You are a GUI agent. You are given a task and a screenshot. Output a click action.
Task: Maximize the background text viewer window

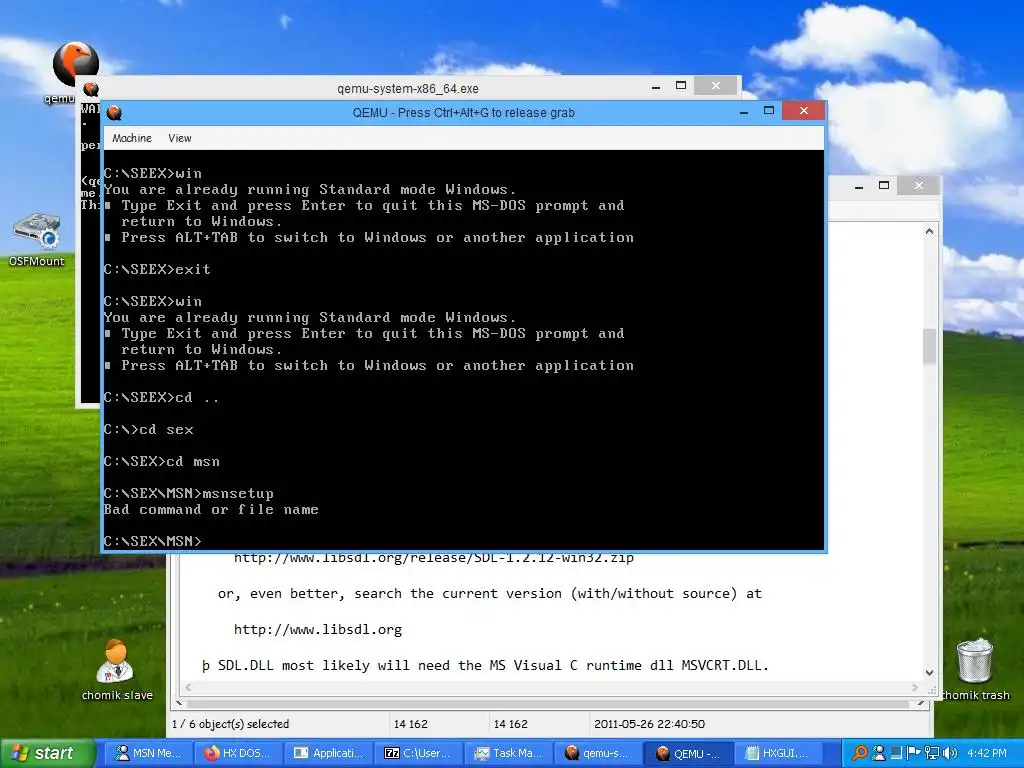(x=884, y=185)
